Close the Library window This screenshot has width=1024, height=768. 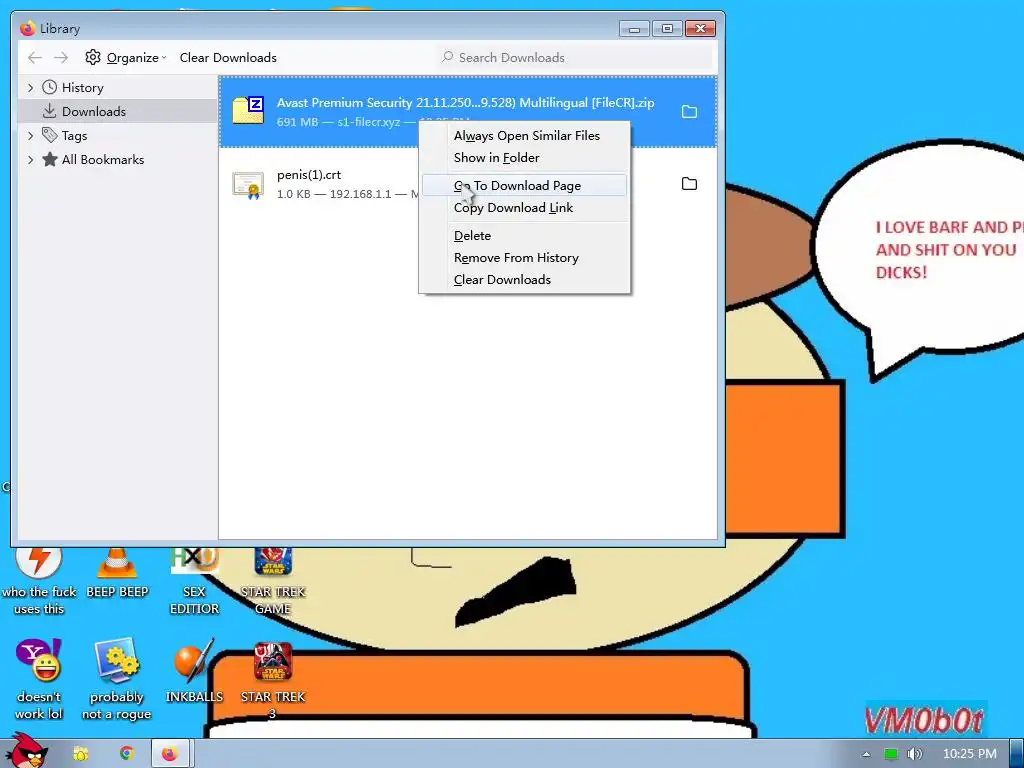pyautogui.click(x=700, y=29)
